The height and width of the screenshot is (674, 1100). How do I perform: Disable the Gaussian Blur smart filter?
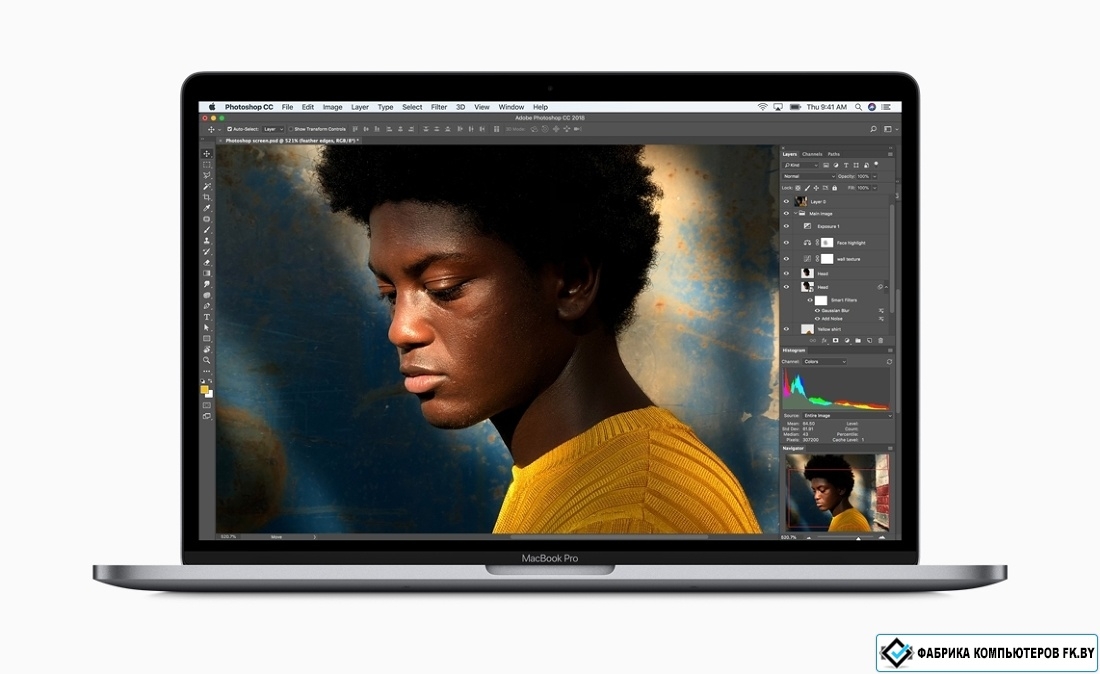pyautogui.click(x=817, y=311)
